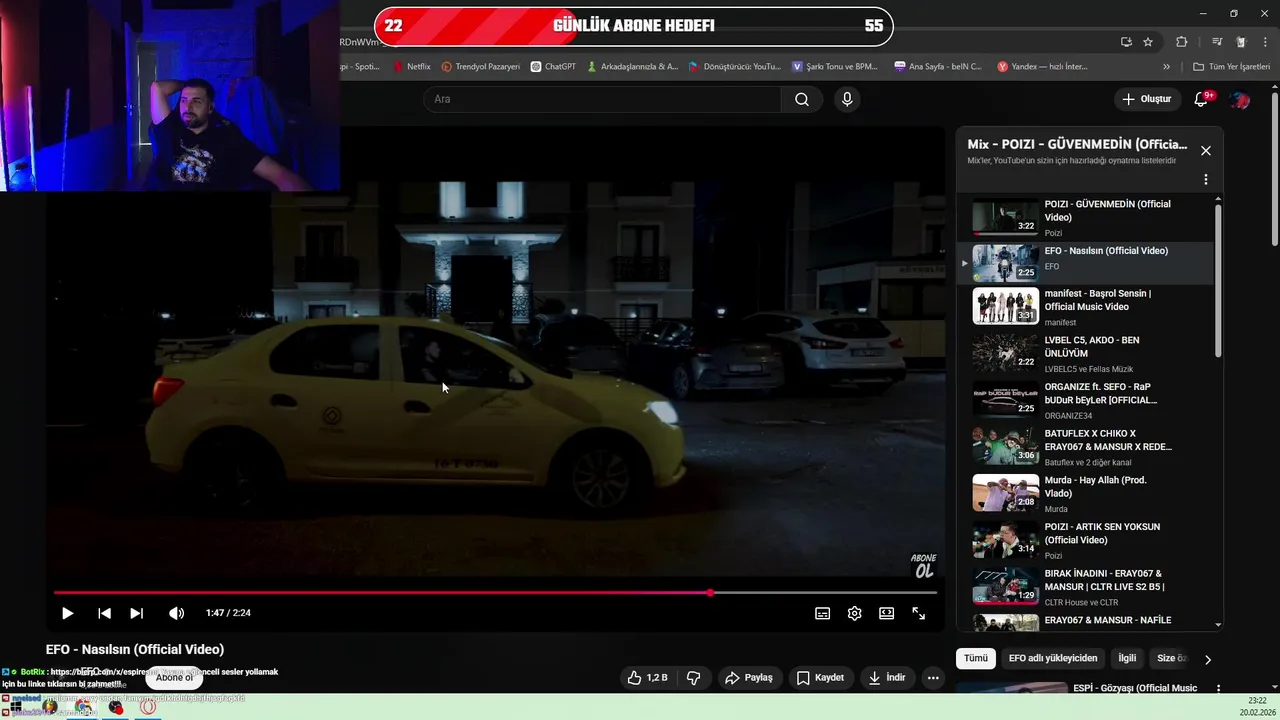
Task: Close the Mix playlist panel
Action: 1205,150
